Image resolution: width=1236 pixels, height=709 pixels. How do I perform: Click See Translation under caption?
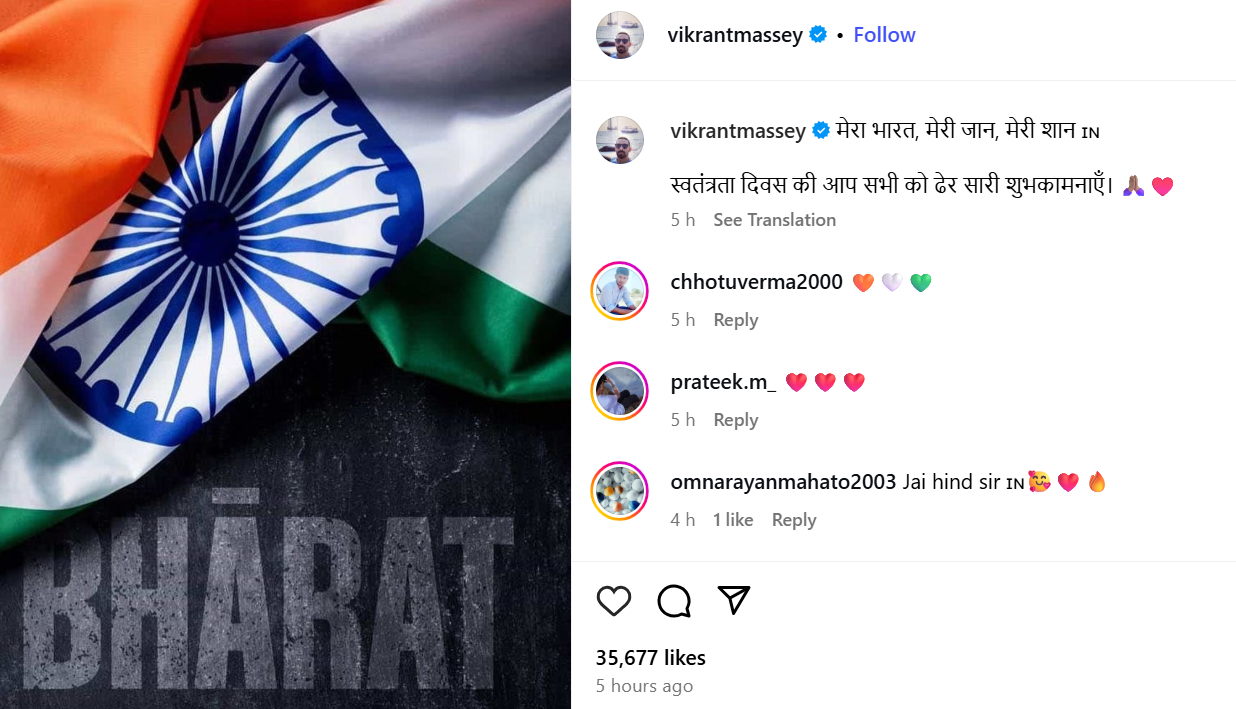(774, 220)
